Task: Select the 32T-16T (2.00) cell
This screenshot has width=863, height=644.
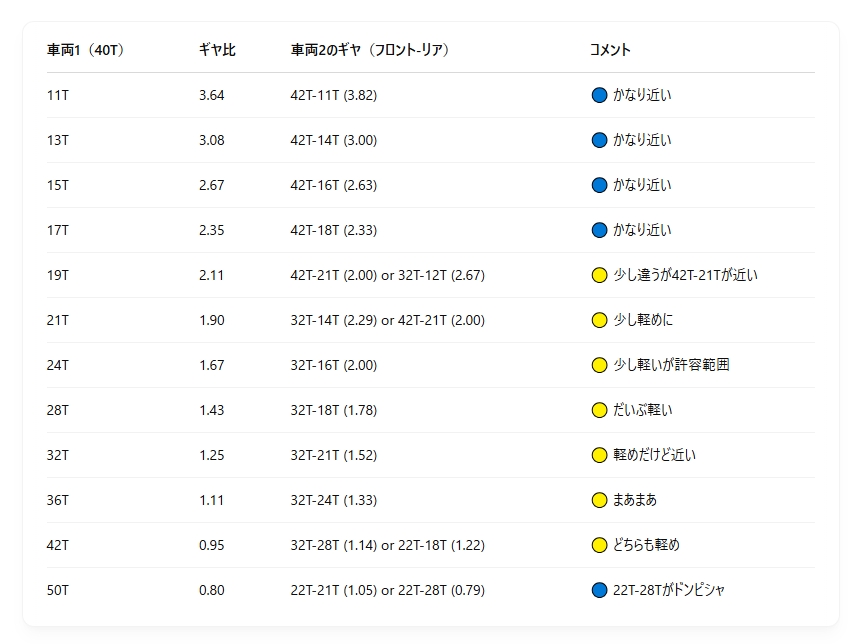Action: 334,365
